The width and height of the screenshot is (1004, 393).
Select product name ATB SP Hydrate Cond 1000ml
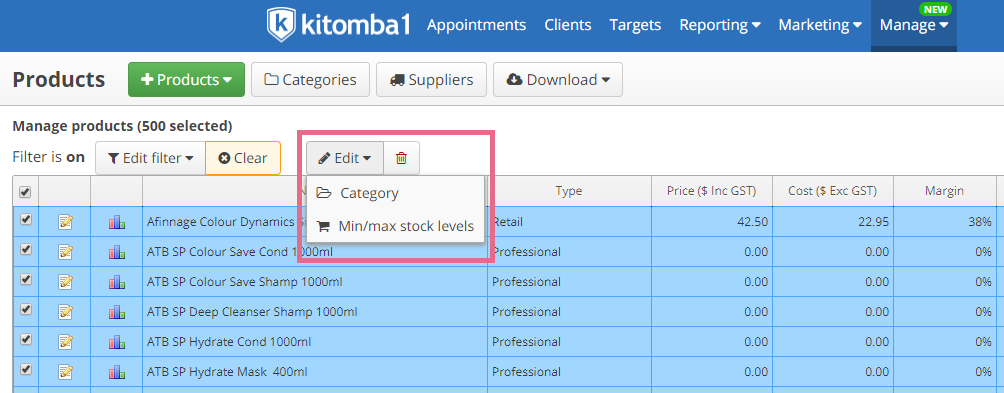tap(229, 342)
